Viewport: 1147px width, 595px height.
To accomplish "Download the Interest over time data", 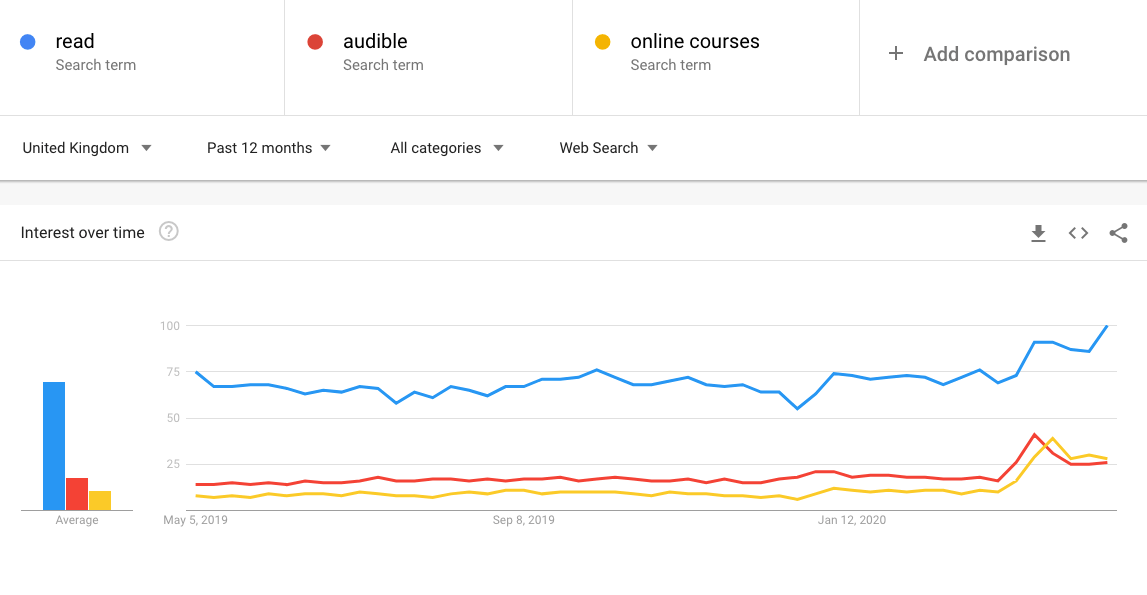I will tap(1038, 233).
